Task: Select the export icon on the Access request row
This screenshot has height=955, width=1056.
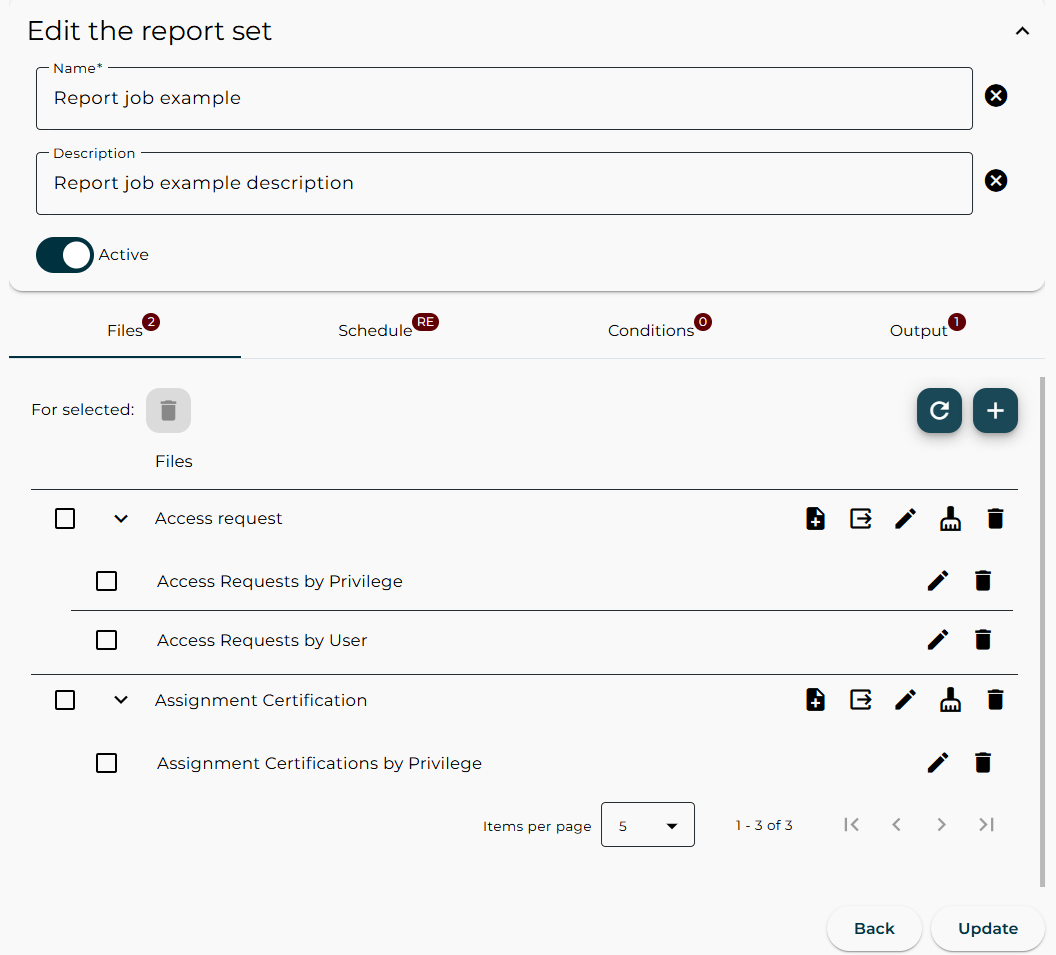Action: click(x=860, y=518)
